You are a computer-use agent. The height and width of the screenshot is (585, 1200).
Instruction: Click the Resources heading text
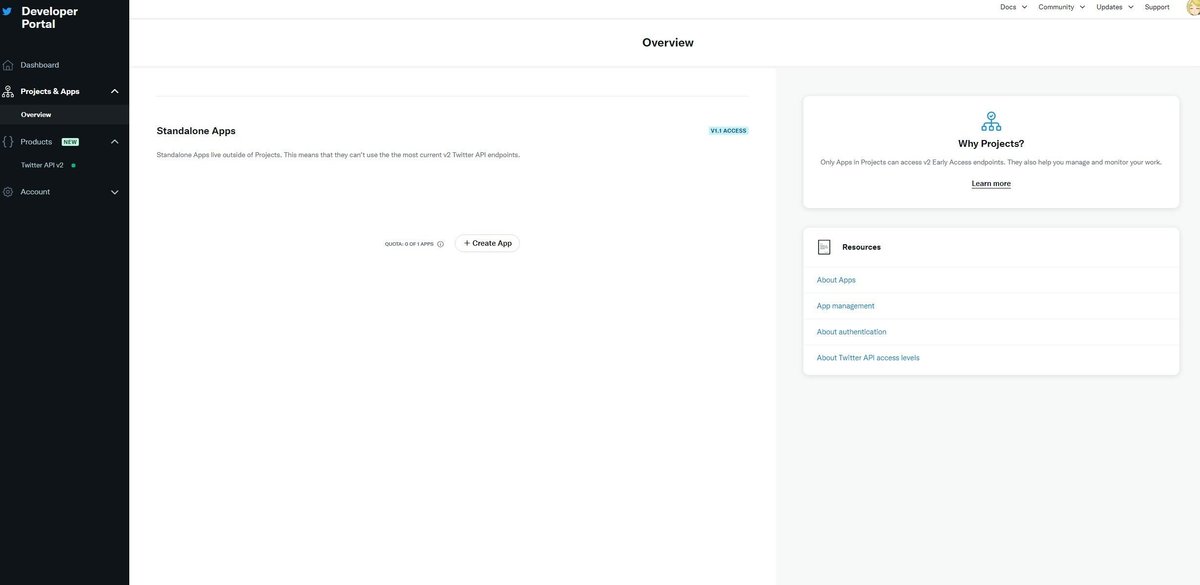pos(861,247)
